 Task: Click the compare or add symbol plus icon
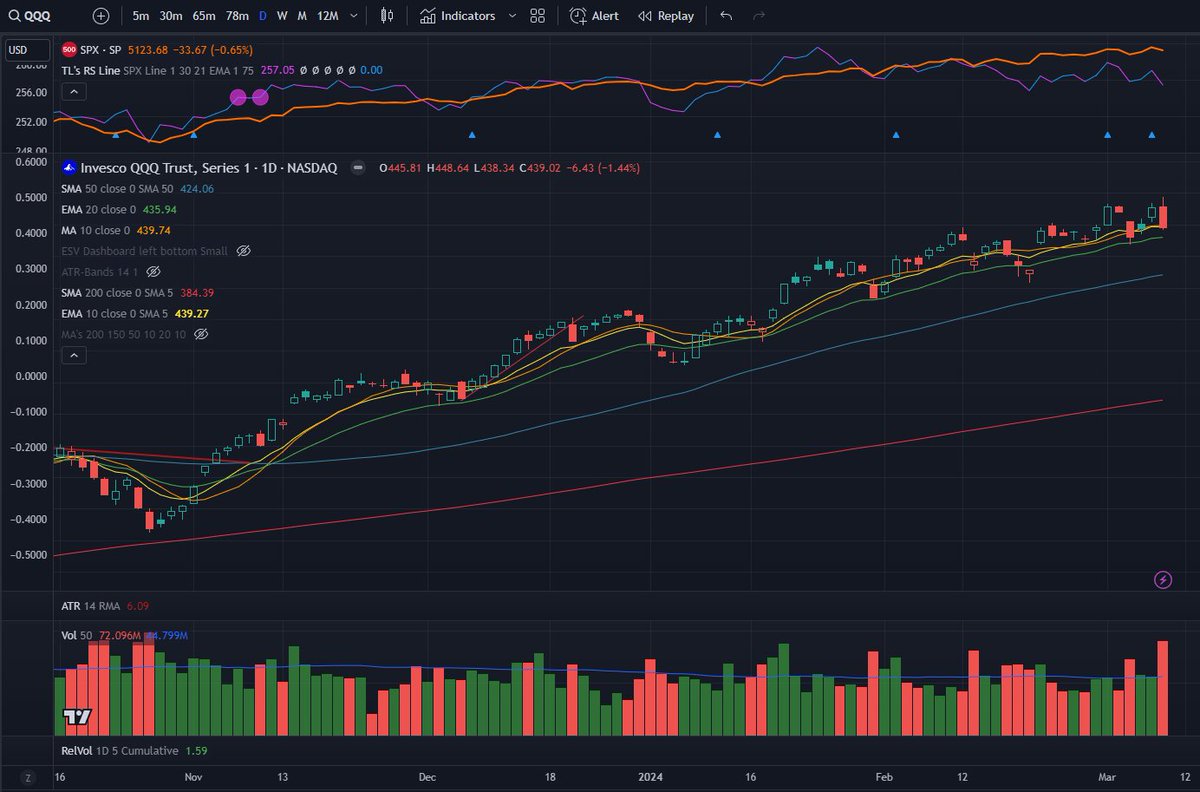pos(101,16)
